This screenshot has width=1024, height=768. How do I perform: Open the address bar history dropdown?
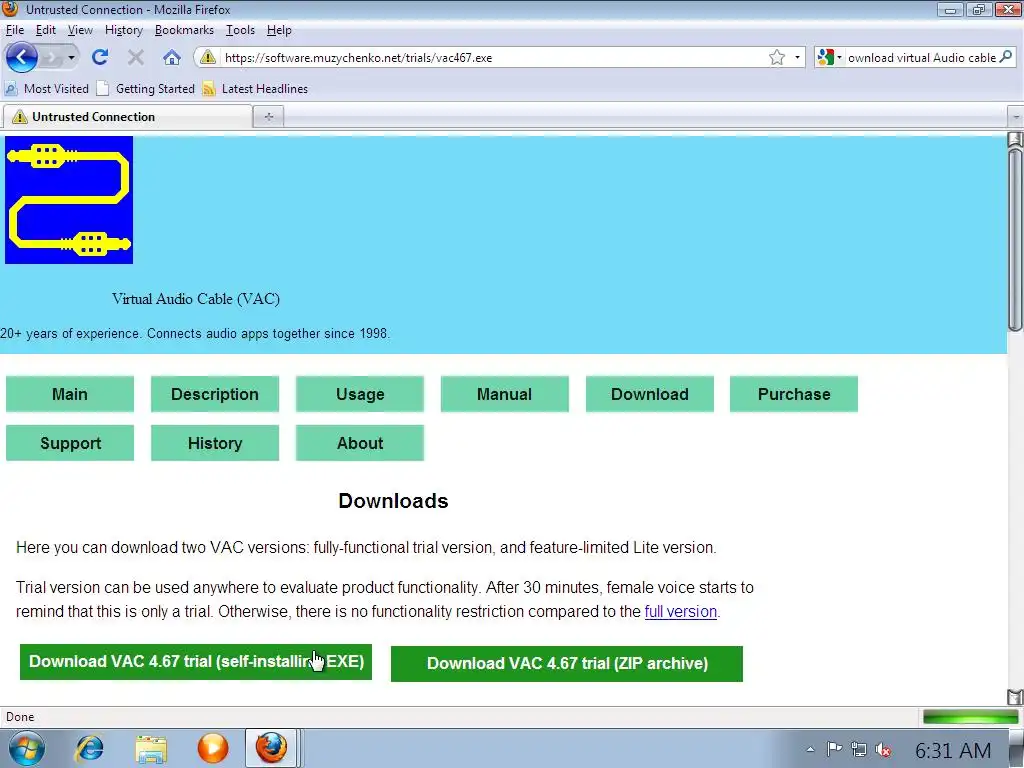797,57
